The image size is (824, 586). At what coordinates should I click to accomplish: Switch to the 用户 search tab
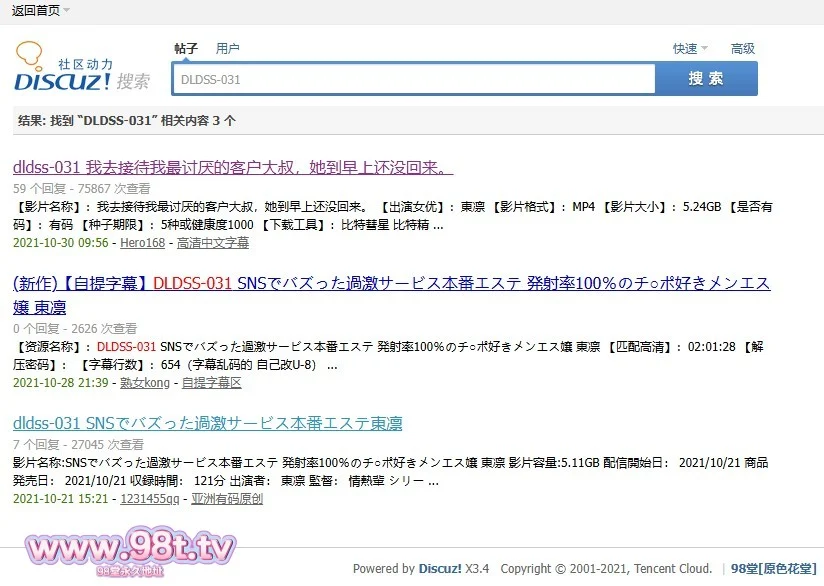tap(228, 48)
